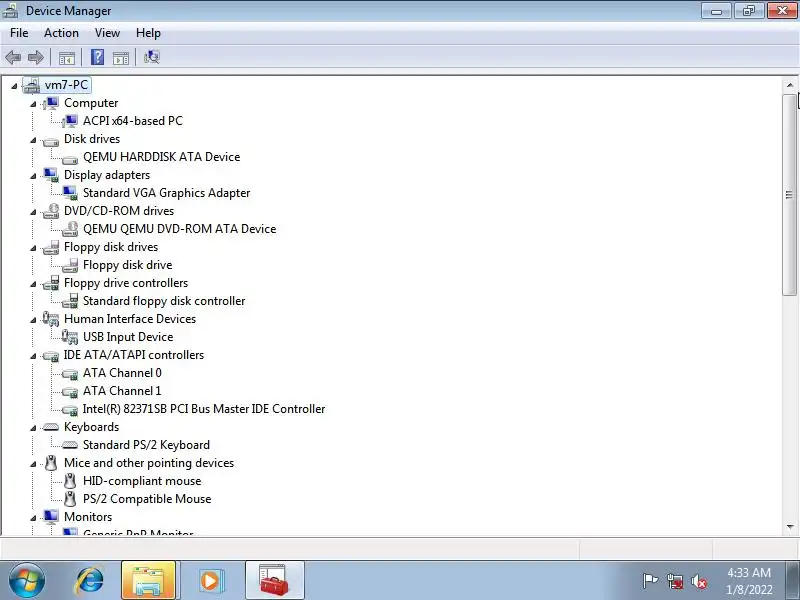Click the network status tray icon
This screenshot has width=800, height=600.
pos(675,581)
